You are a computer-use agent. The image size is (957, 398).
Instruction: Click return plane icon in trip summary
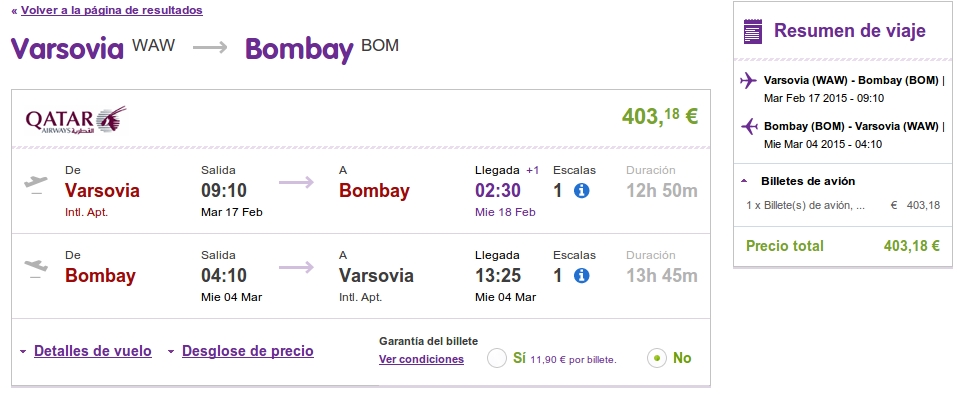click(749, 126)
